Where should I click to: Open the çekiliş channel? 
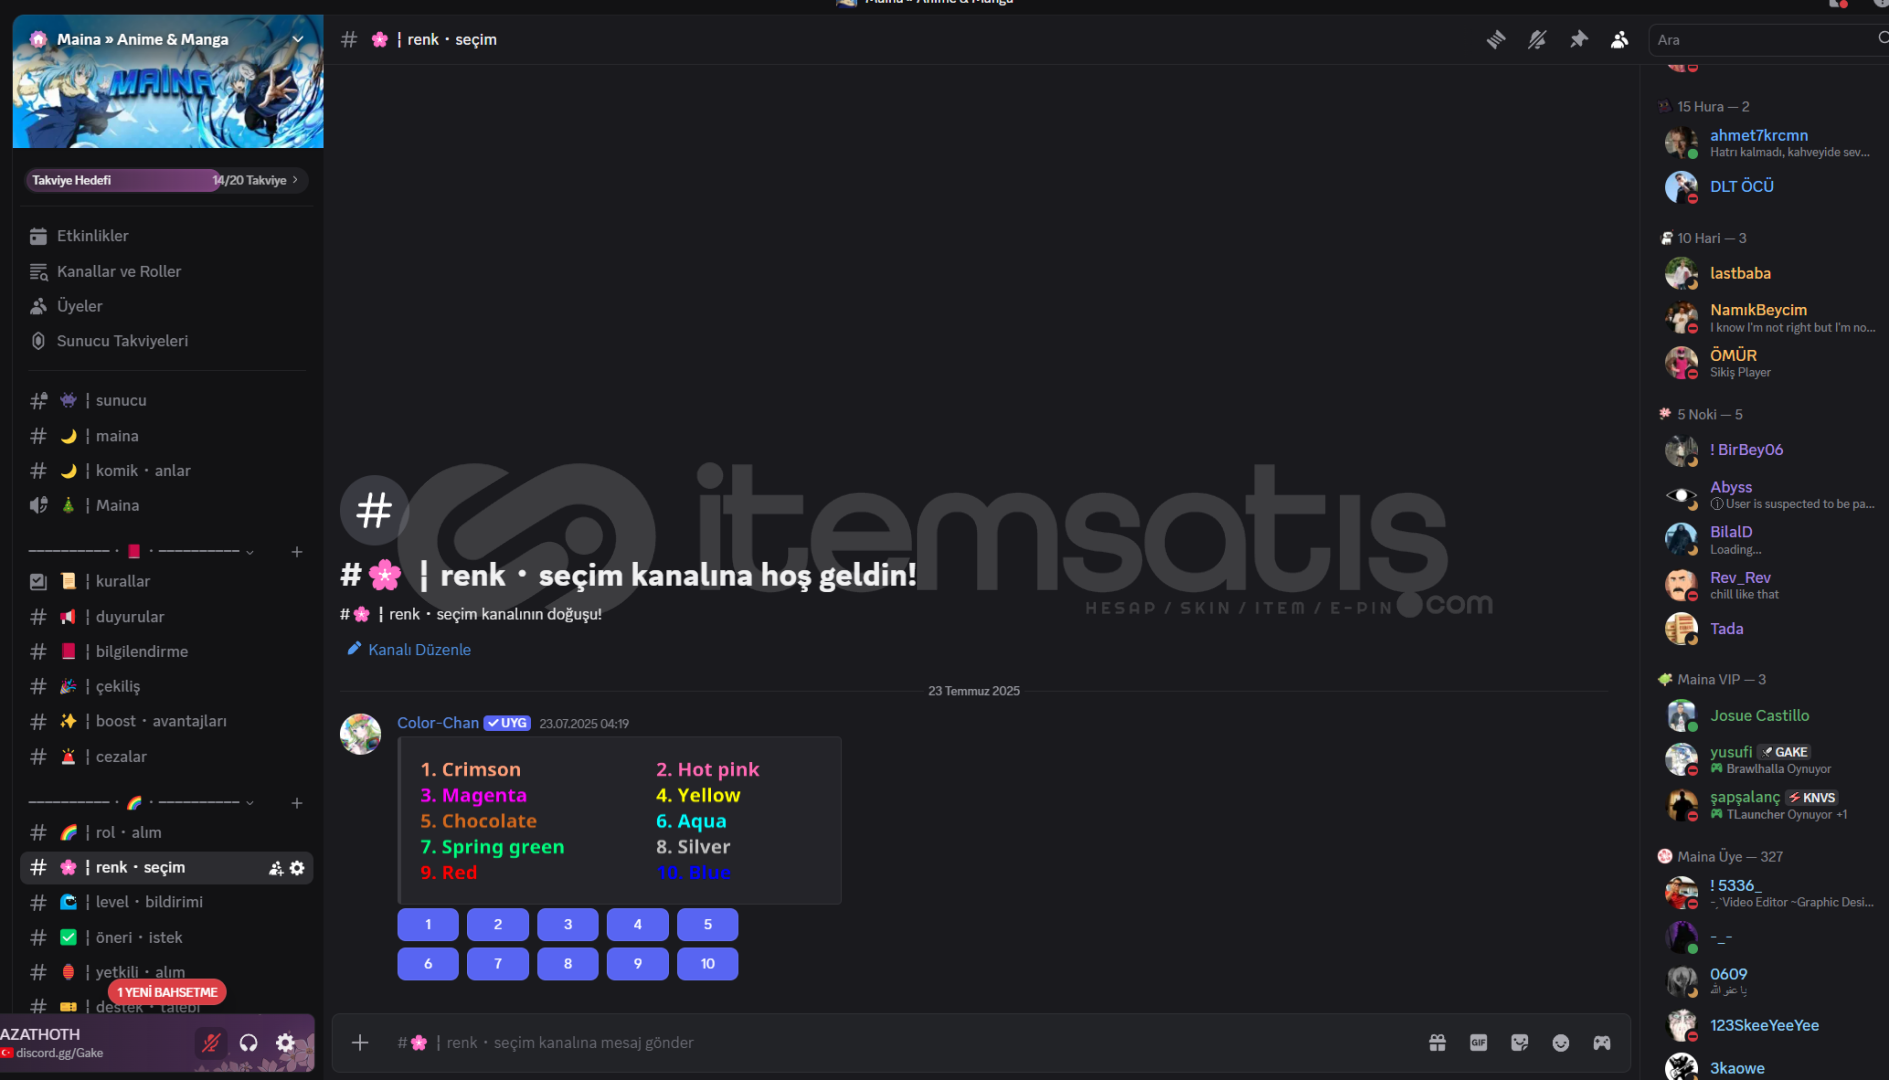[167, 686]
